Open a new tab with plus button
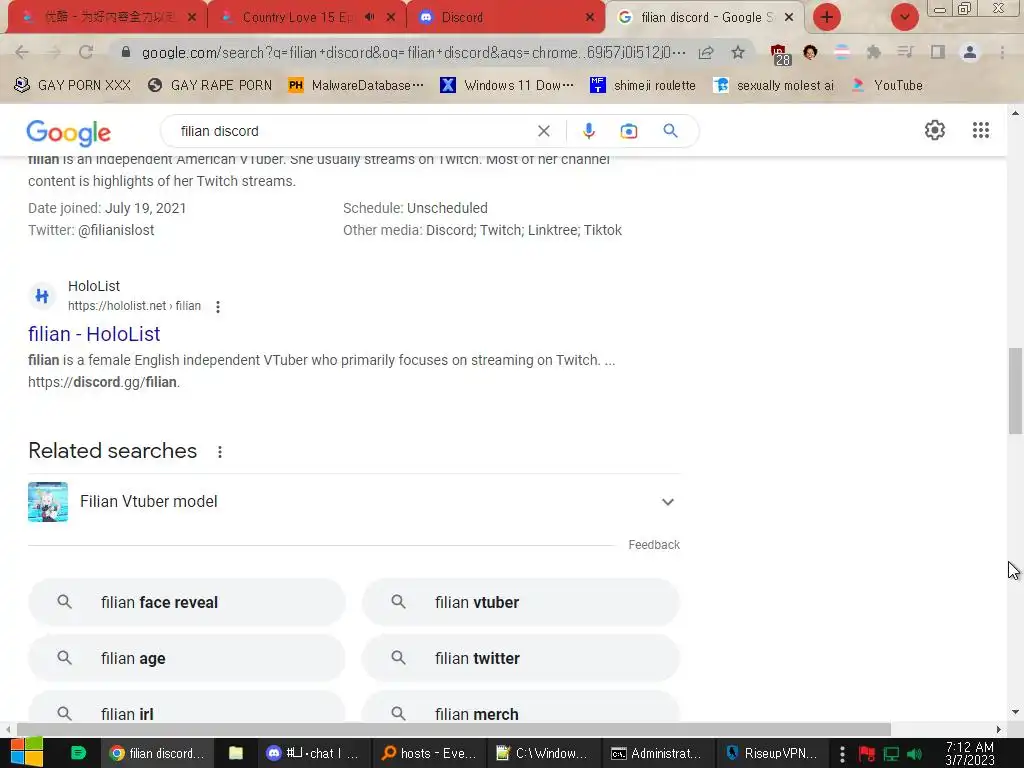Screen dimensions: 1024x768 tap(826, 17)
